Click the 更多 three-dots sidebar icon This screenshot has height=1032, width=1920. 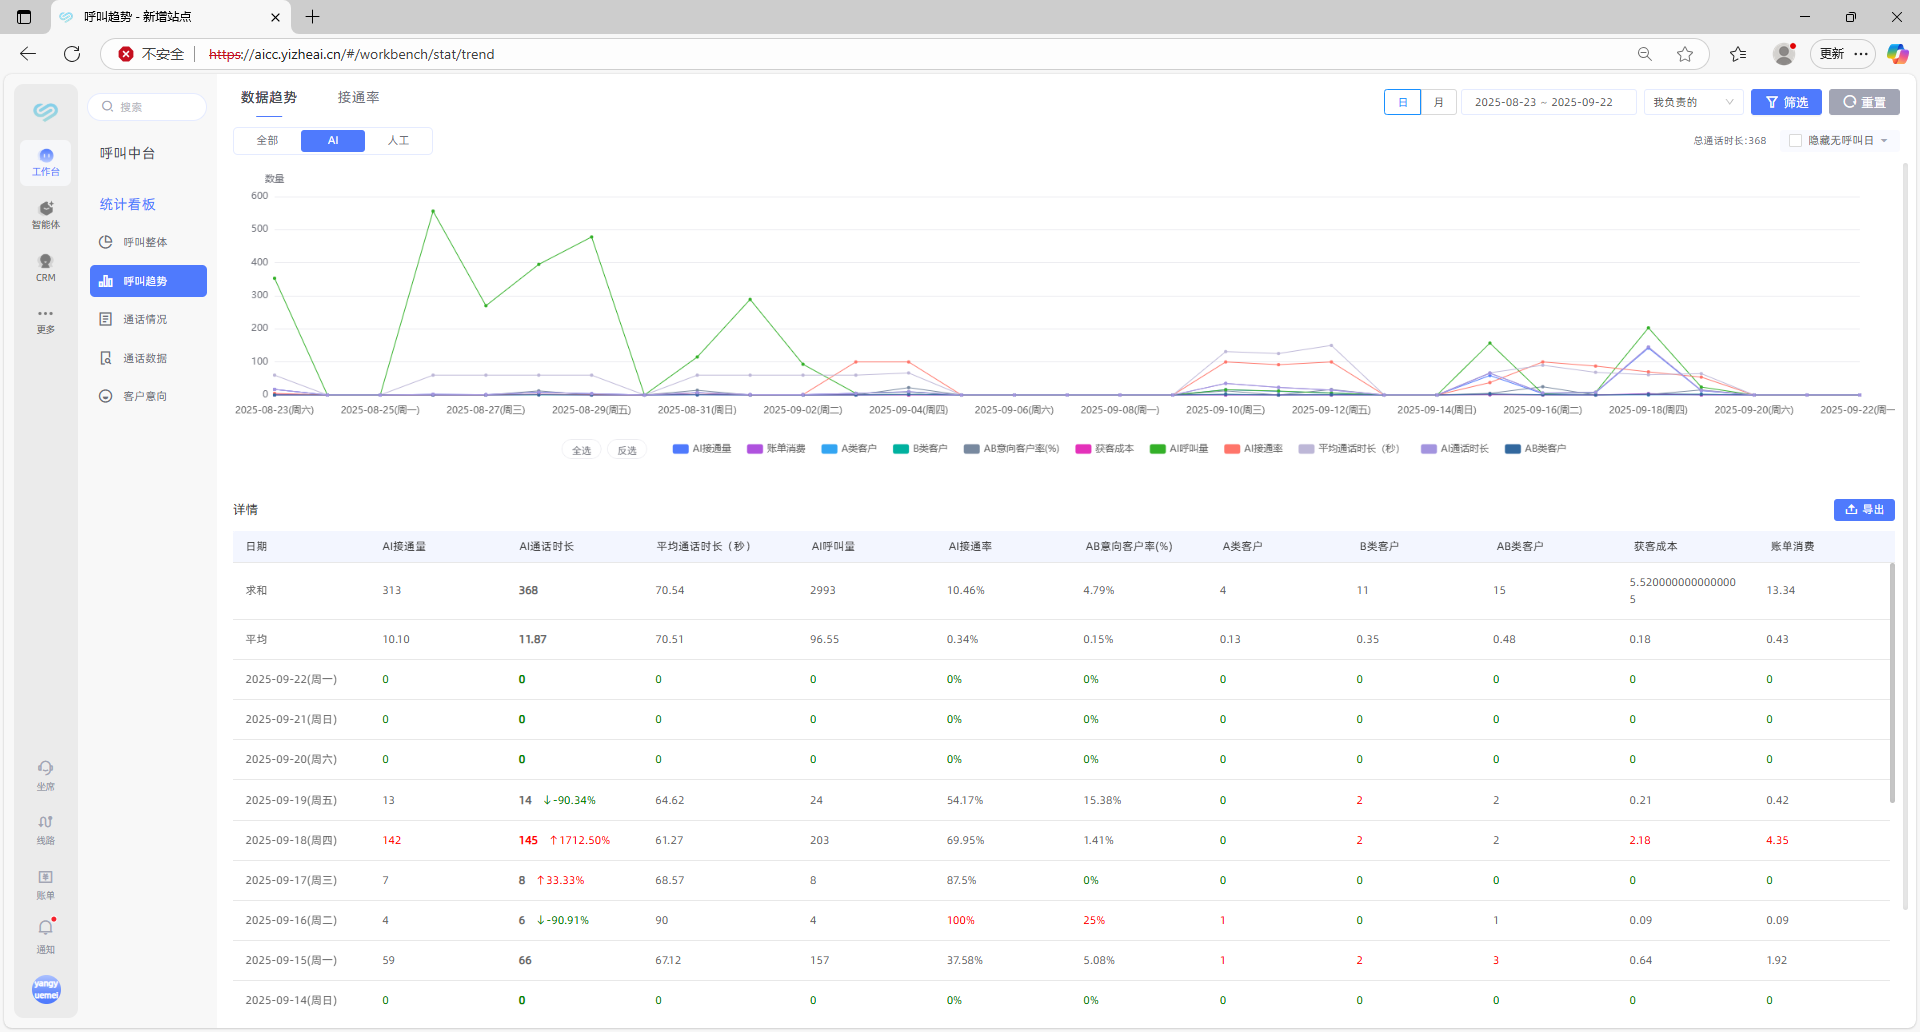click(x=45, y=320)
